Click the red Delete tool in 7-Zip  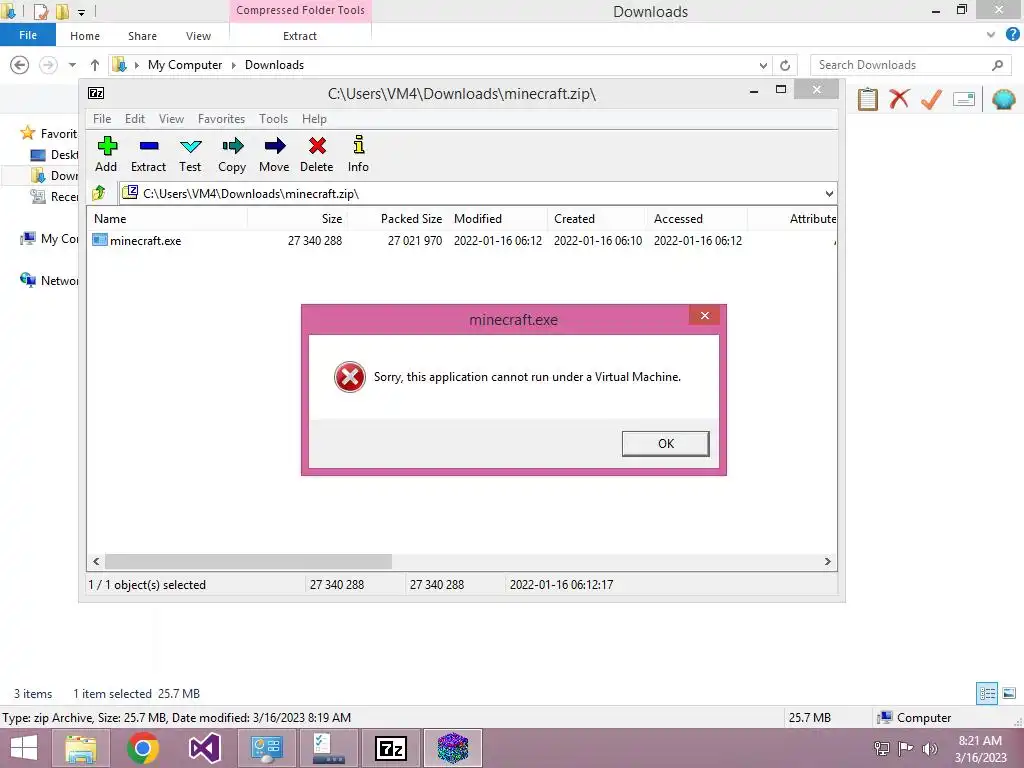pos(317,154)
